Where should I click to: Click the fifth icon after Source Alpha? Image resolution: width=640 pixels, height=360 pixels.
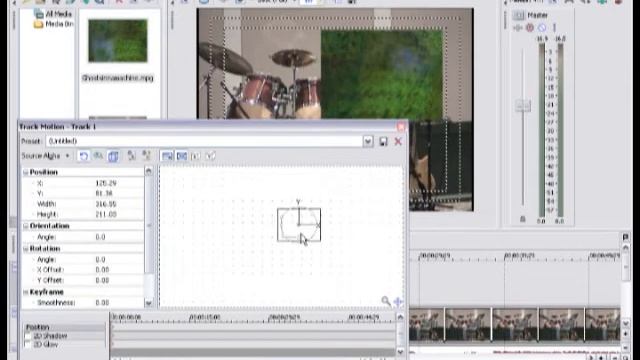[x=146, y=156]
